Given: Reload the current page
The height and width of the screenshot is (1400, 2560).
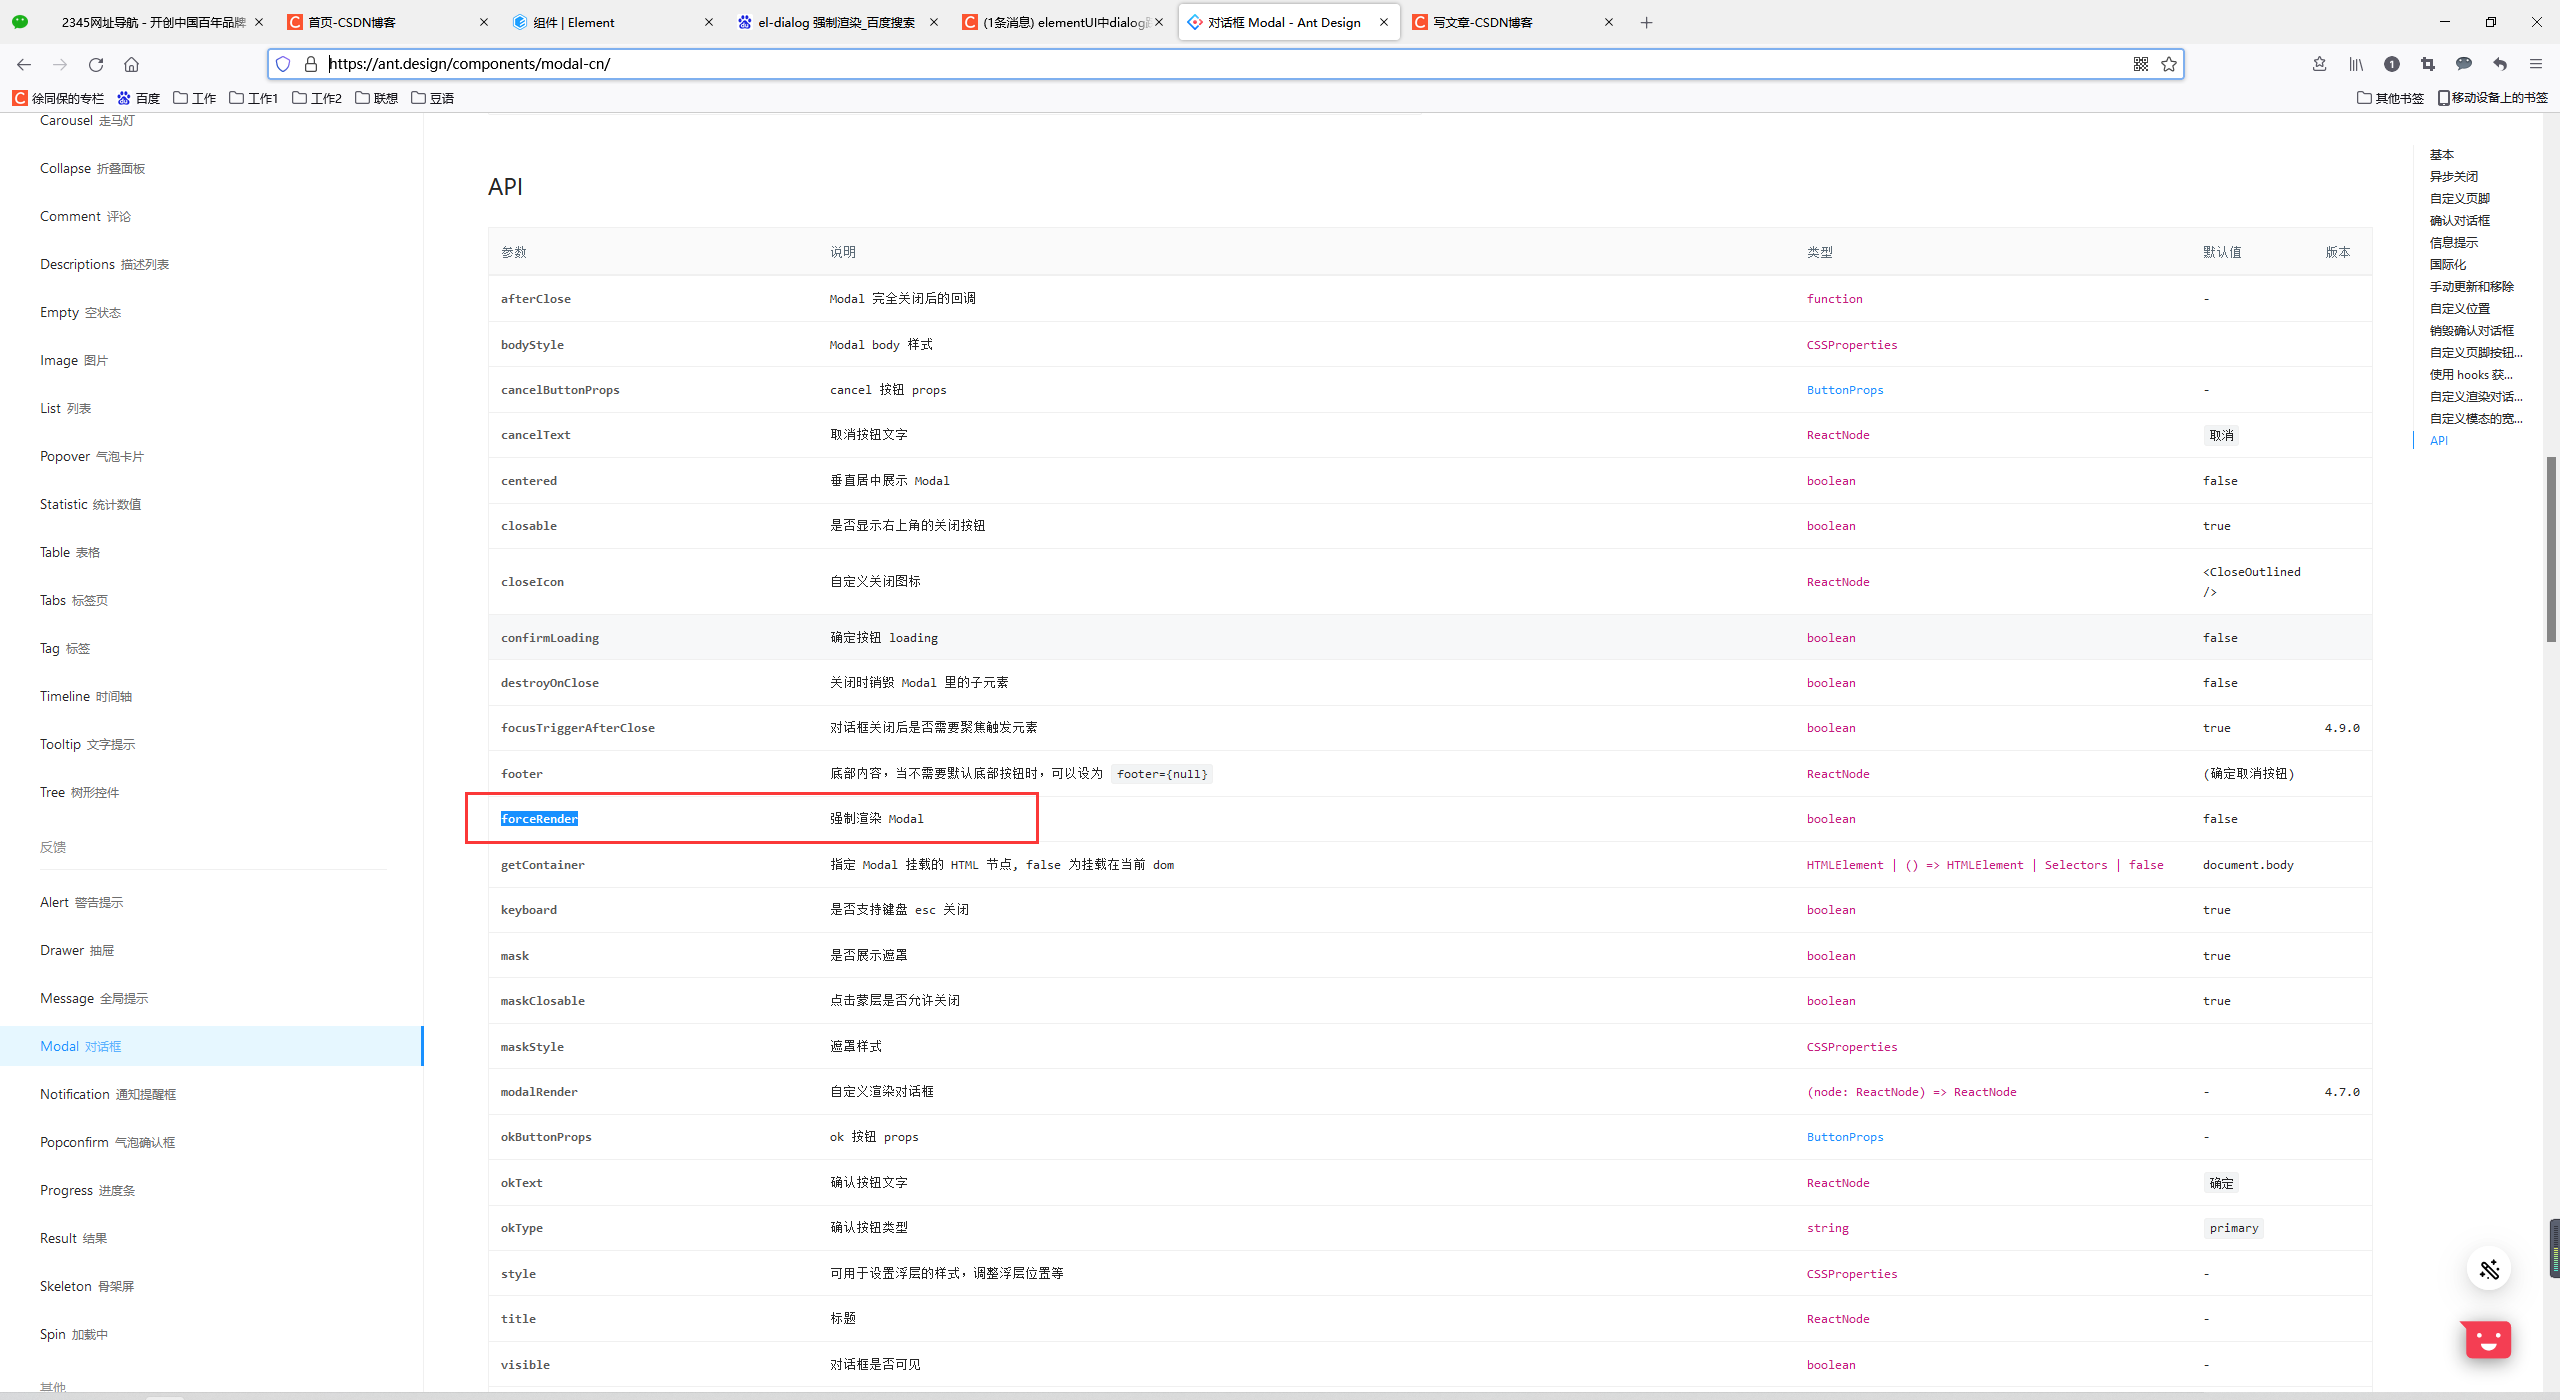Looking at the screenshot, I should (x=96, y=64).
